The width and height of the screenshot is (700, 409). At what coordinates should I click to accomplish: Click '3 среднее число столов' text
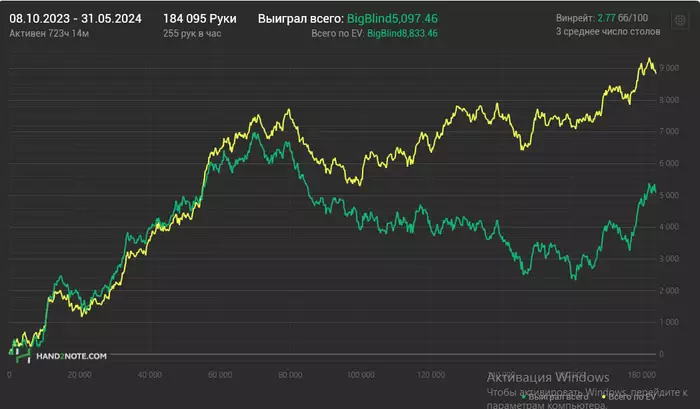coord(608,32)
